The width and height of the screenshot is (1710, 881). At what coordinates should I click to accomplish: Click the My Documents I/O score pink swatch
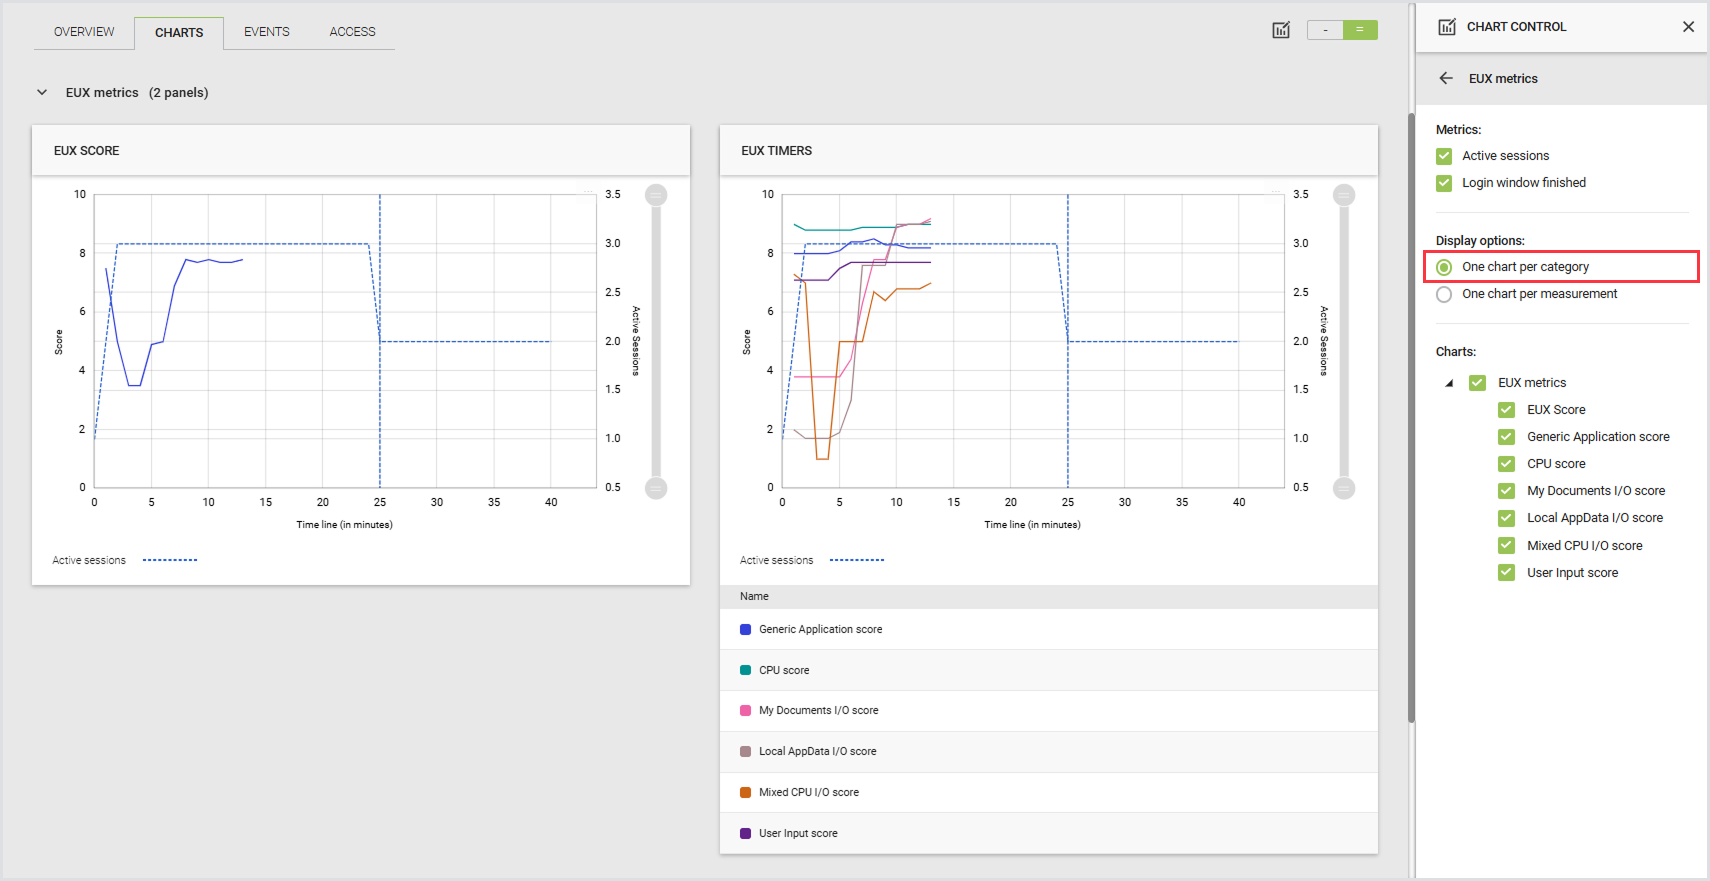[745, 711]
